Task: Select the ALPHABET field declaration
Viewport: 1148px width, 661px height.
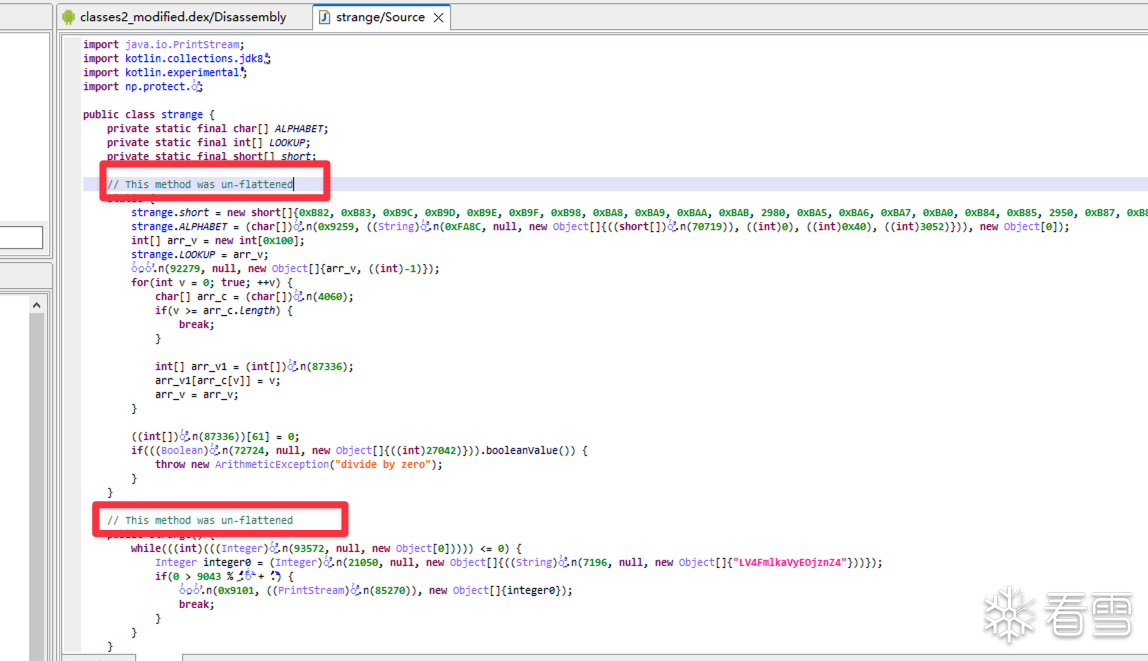Action: coord(217,129)
